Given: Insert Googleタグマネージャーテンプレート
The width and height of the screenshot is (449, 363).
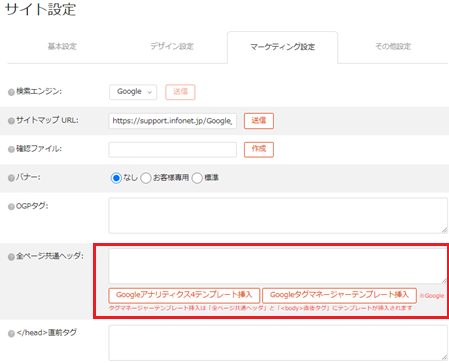Looking at the screenshot, I should [339, 295].
